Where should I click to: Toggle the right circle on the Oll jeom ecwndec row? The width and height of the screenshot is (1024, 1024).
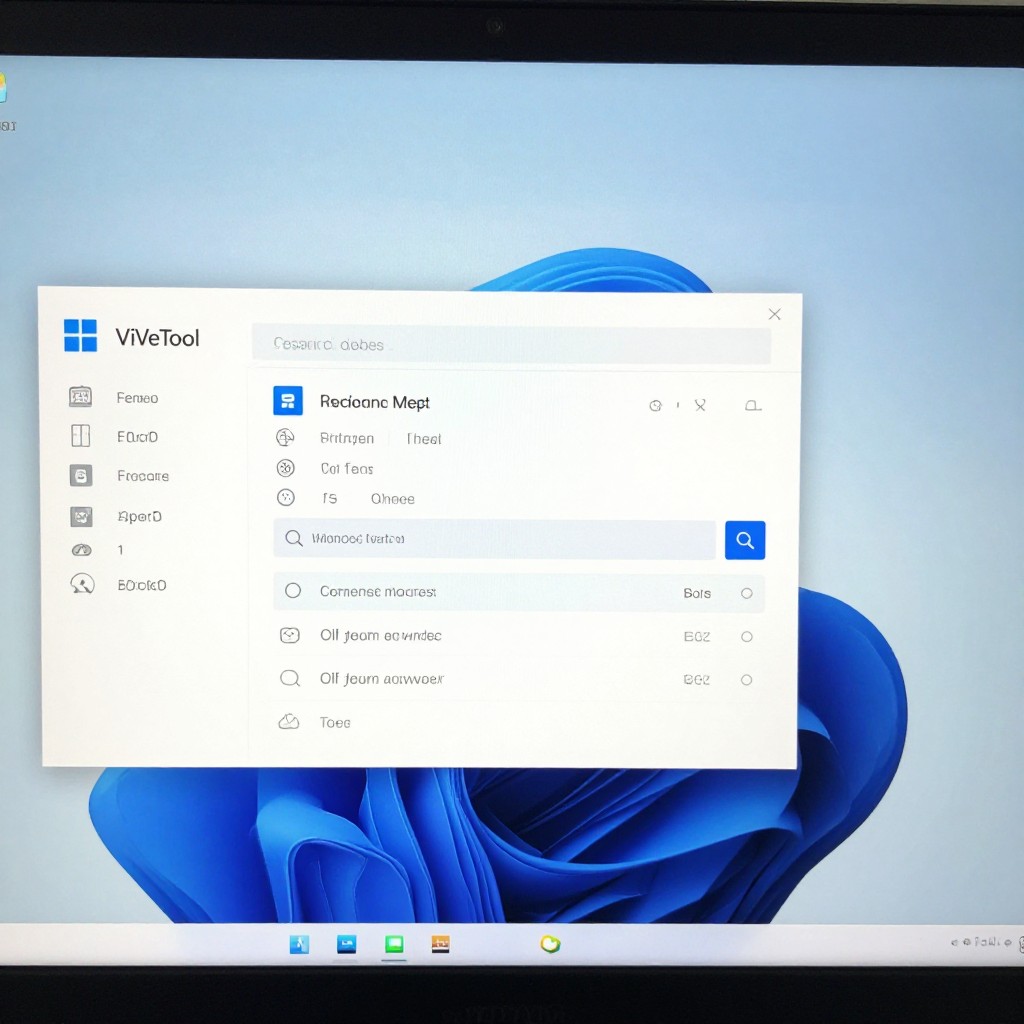click(x=746, y=637)
